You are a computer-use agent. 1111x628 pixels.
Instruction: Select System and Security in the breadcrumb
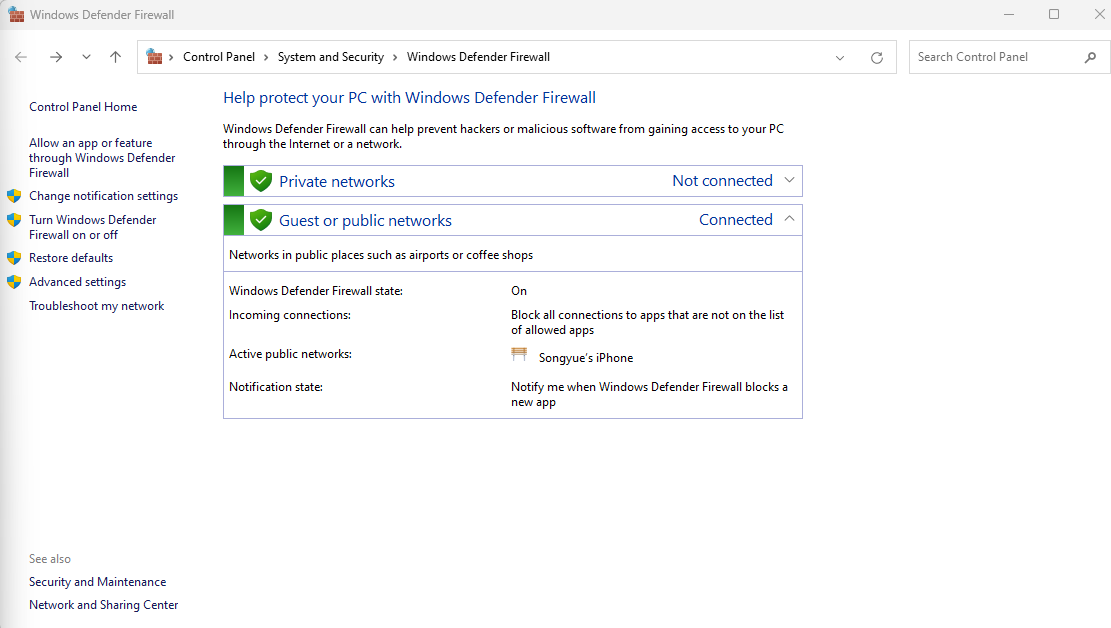tap(330, 57)
